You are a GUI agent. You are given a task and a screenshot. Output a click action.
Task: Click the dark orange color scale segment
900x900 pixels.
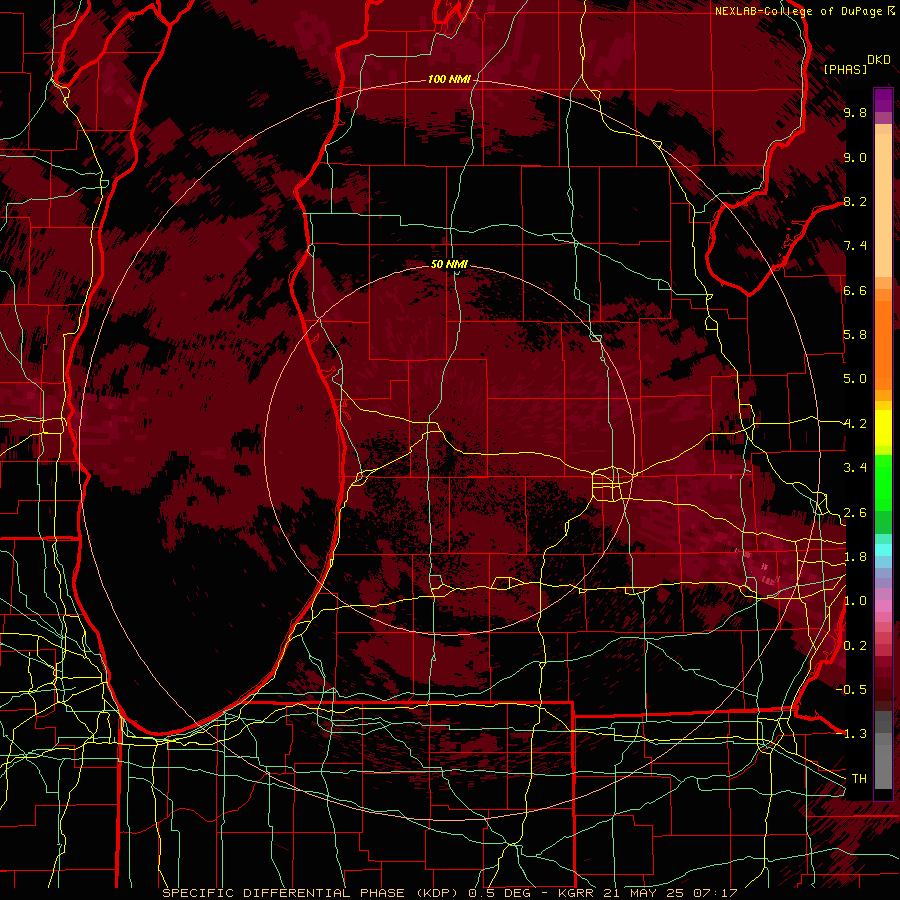click(x=883, y=344)
